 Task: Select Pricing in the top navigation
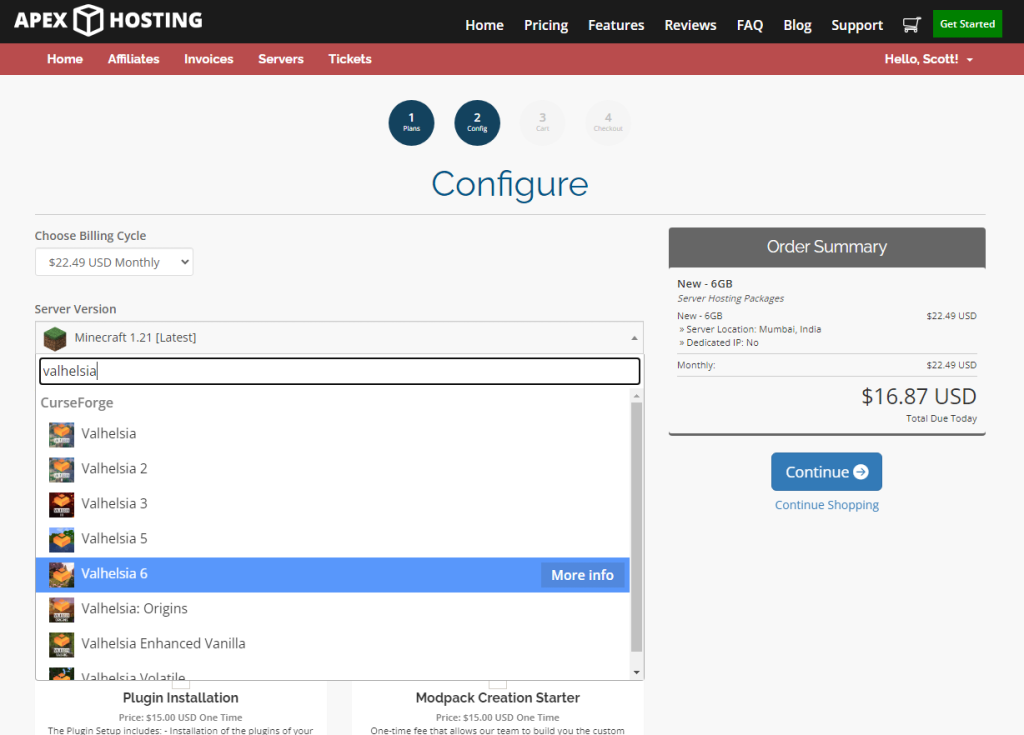(545, 25)
